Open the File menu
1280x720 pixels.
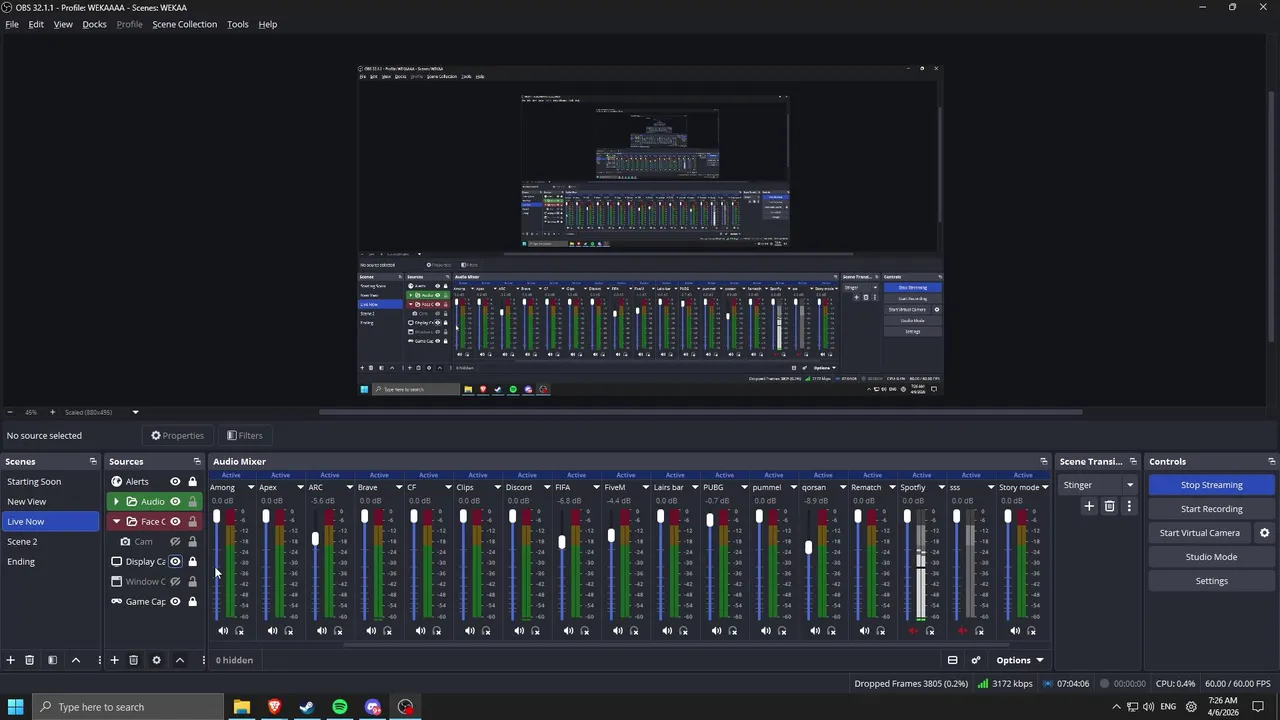12,24
